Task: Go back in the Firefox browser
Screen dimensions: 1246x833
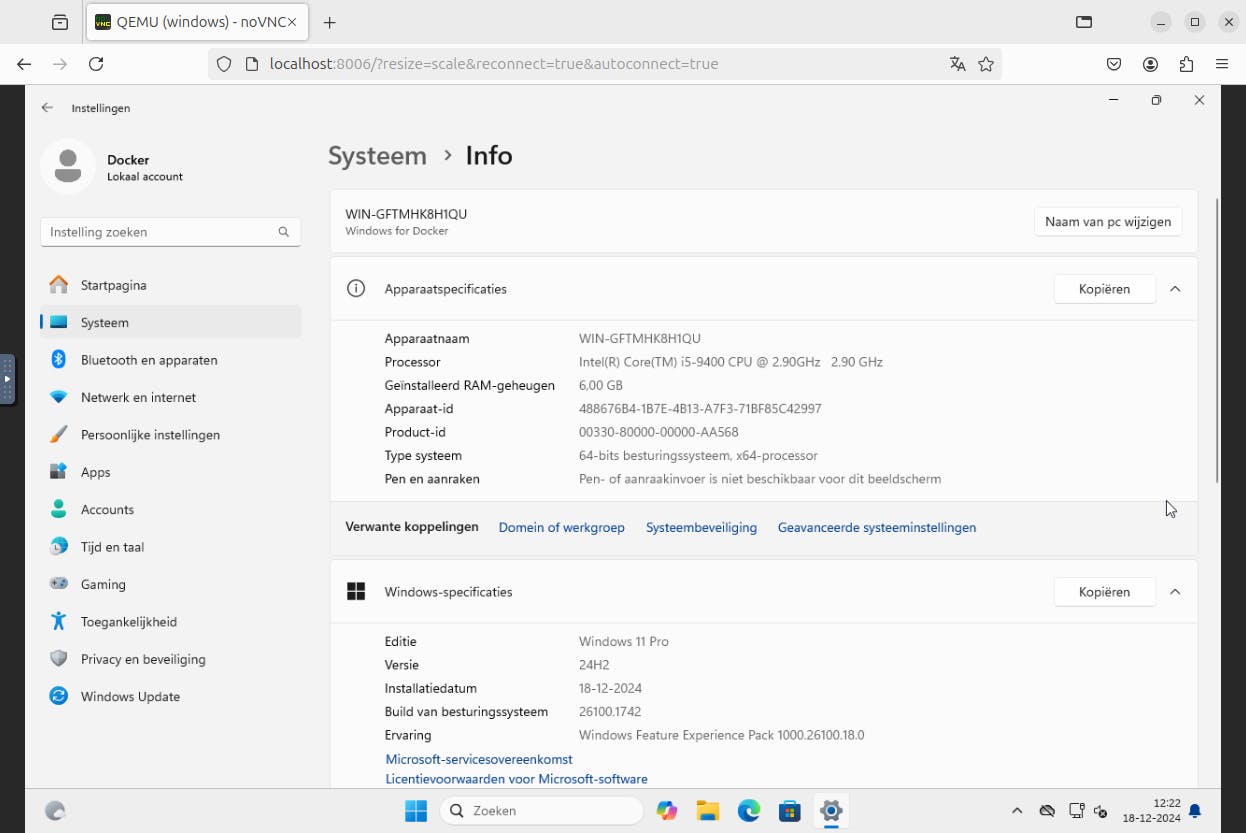Action: click(x=24, y=64)
